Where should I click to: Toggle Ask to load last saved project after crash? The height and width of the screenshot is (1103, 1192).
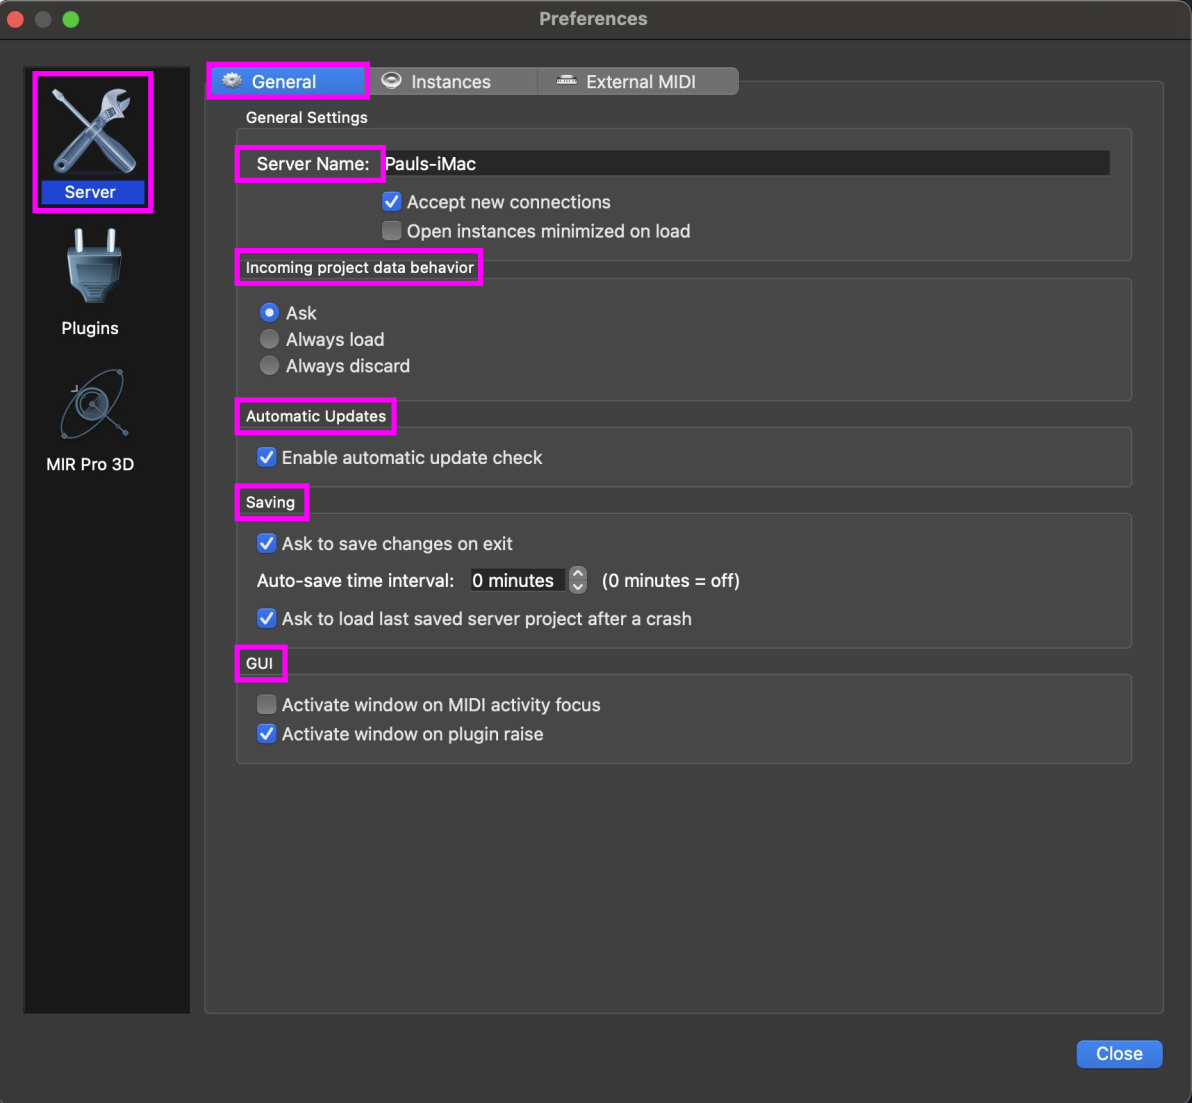pos(267,619)
